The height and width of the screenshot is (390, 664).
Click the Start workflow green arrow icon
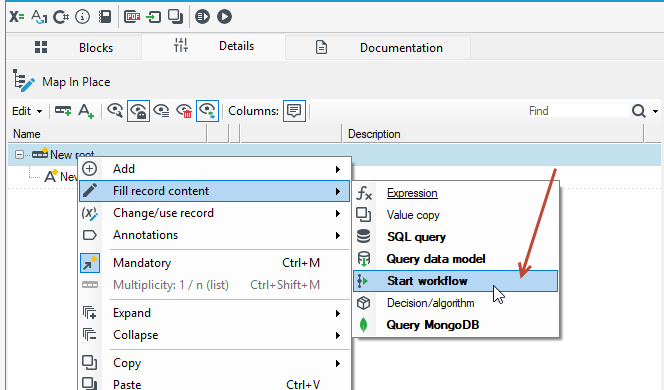362,281
